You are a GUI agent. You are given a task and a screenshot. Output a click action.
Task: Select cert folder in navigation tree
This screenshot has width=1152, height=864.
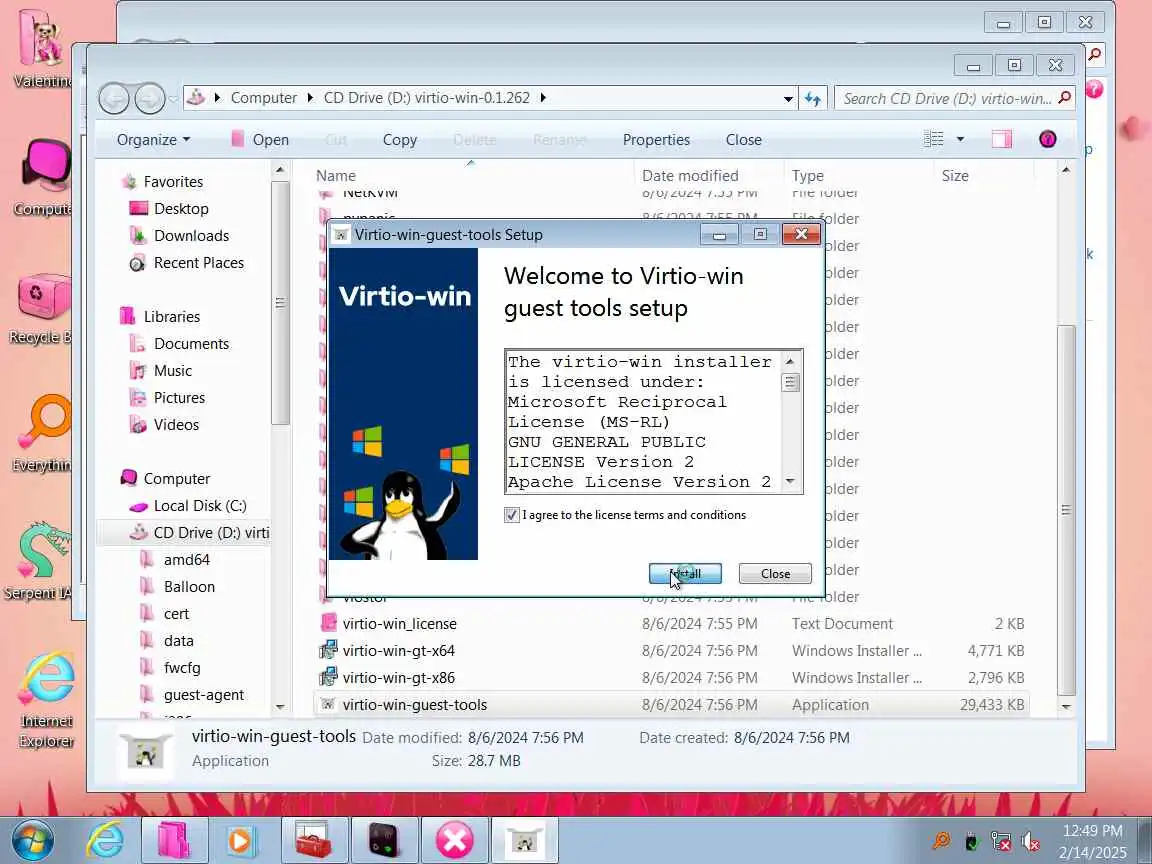(x=176, y=614)
